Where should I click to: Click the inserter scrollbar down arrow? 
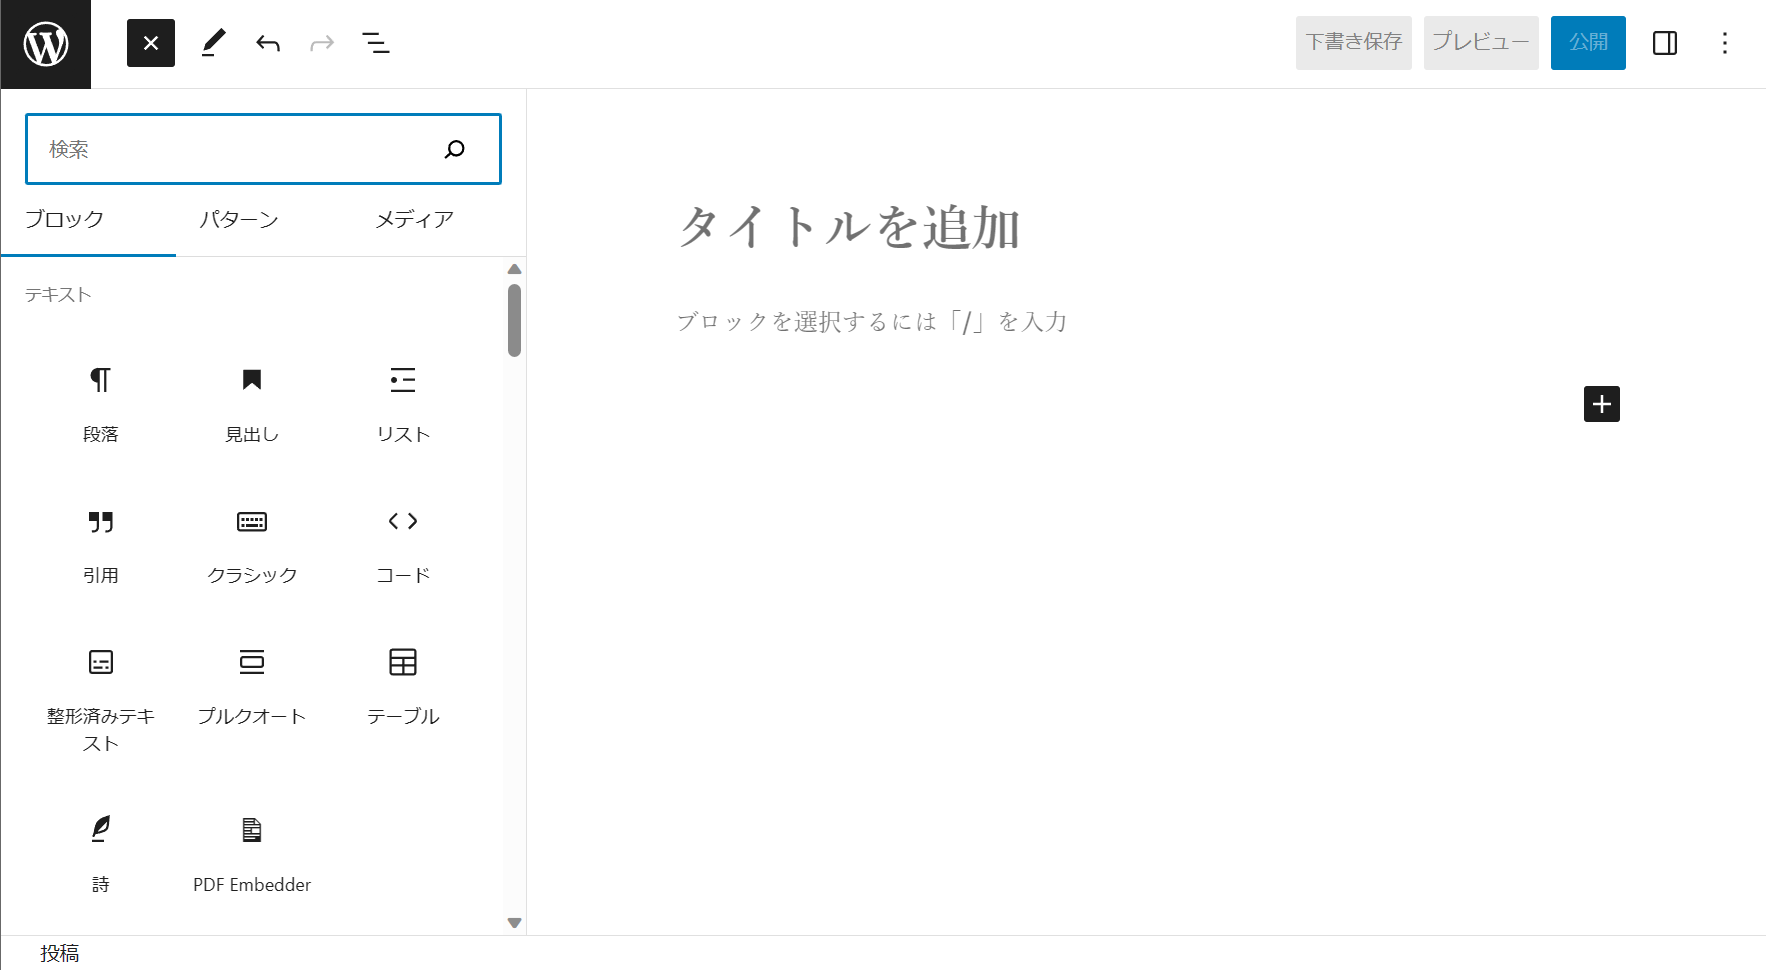(514, 923)
